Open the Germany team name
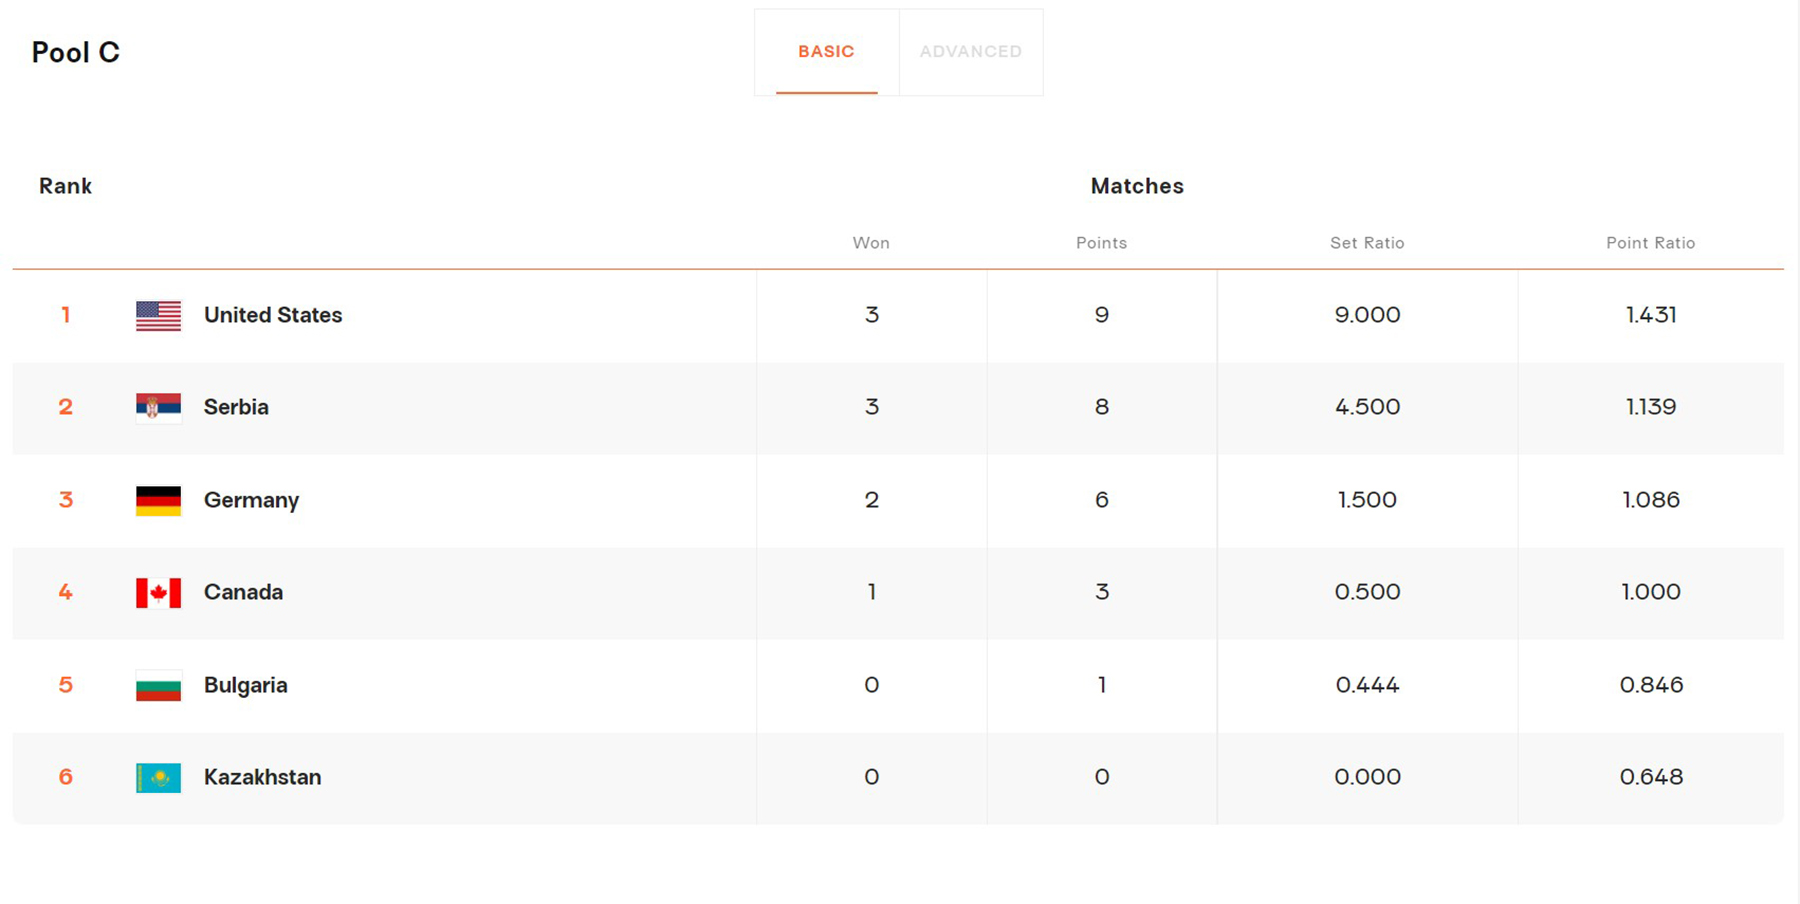This screenshot has width=1800, height=904. coord(251,500)
